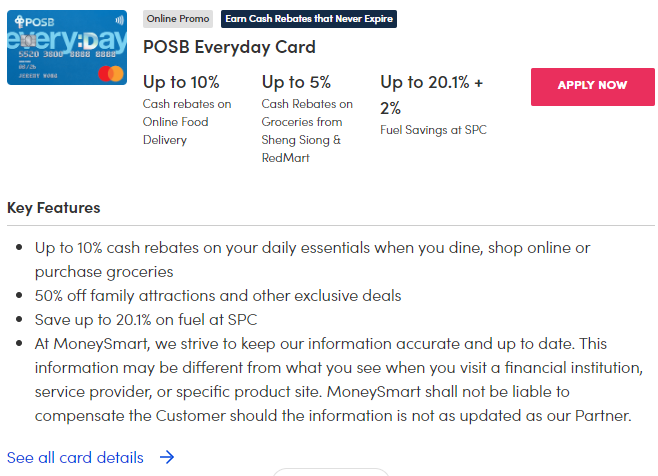The image size is (658, 476).
Task: Click the POSB Everyday Card title
Action: pyautogui.click(x=229, y=47)
